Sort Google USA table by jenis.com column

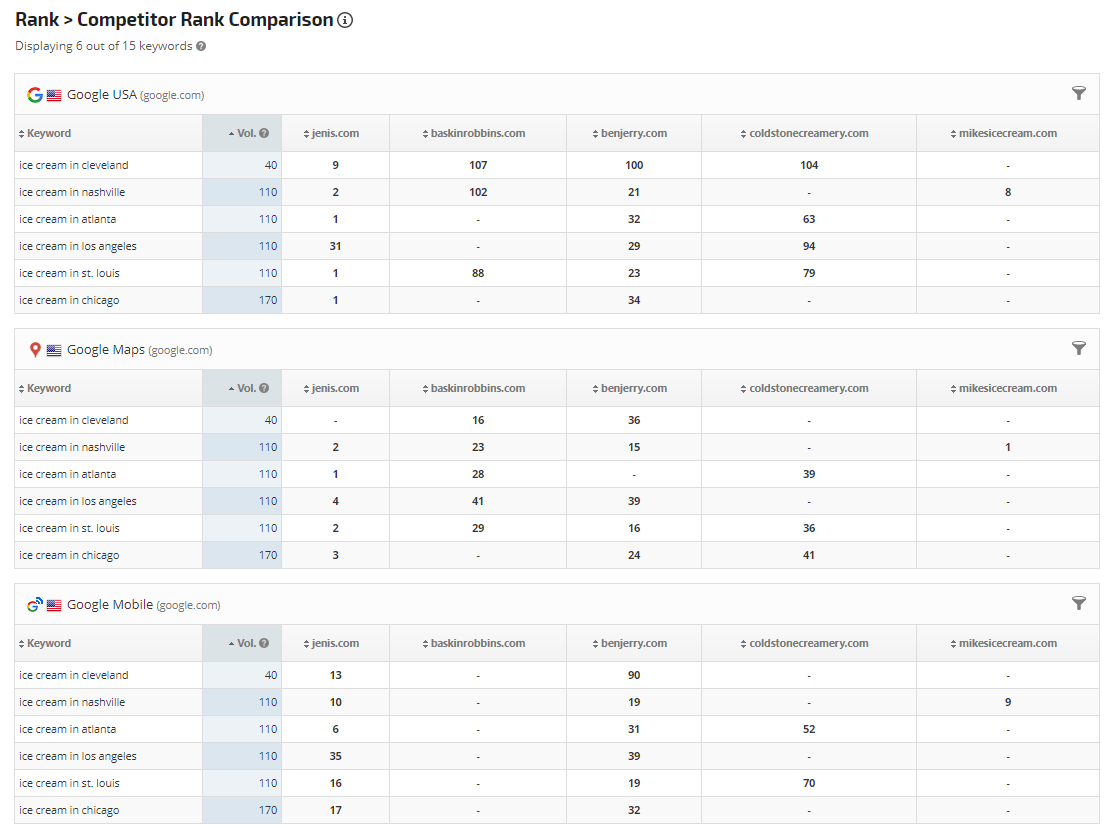pyautogui.click(x=335, y=134)
